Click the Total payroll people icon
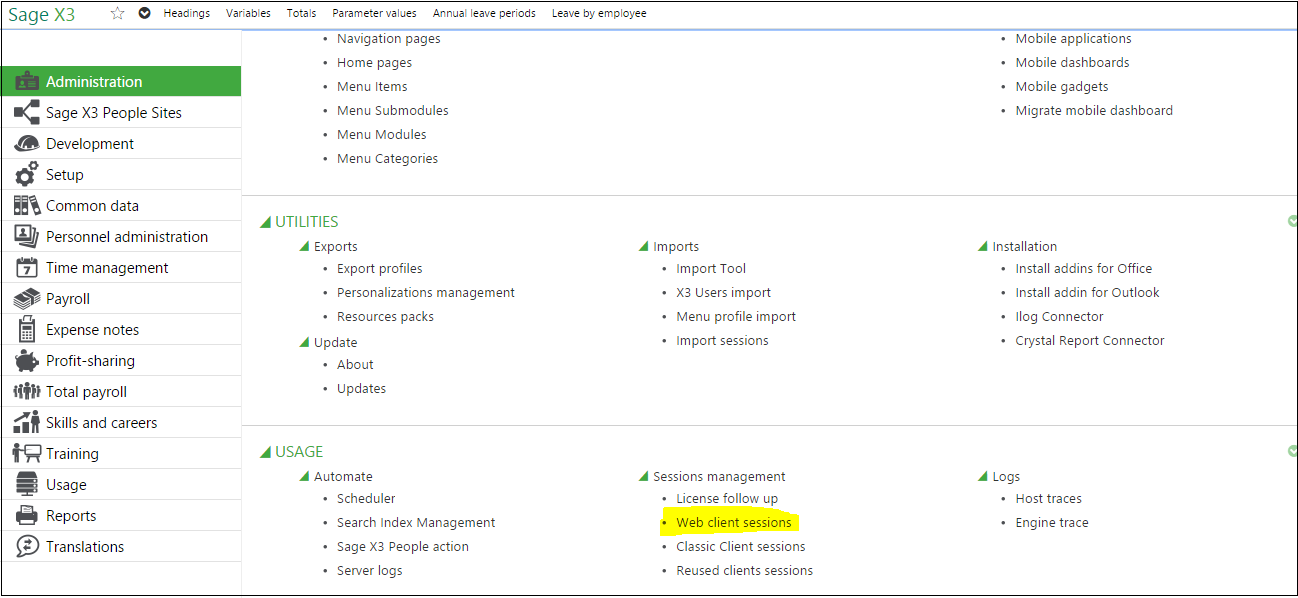Image resolution: width=1298 pixels, height=598 pixels. 27,392
